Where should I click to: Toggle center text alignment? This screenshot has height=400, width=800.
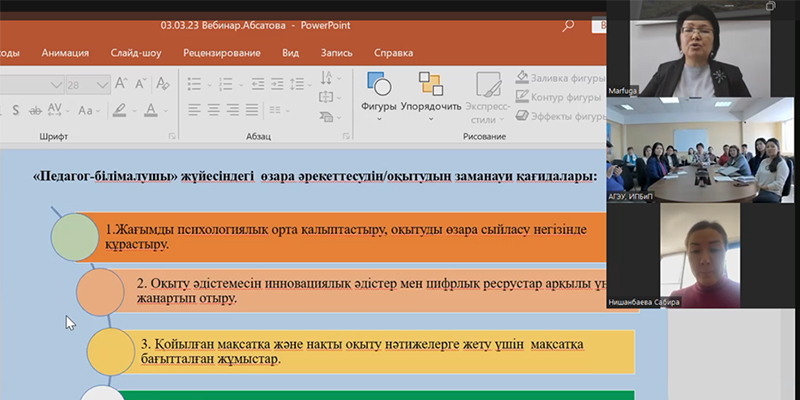[x=213, y=110]
